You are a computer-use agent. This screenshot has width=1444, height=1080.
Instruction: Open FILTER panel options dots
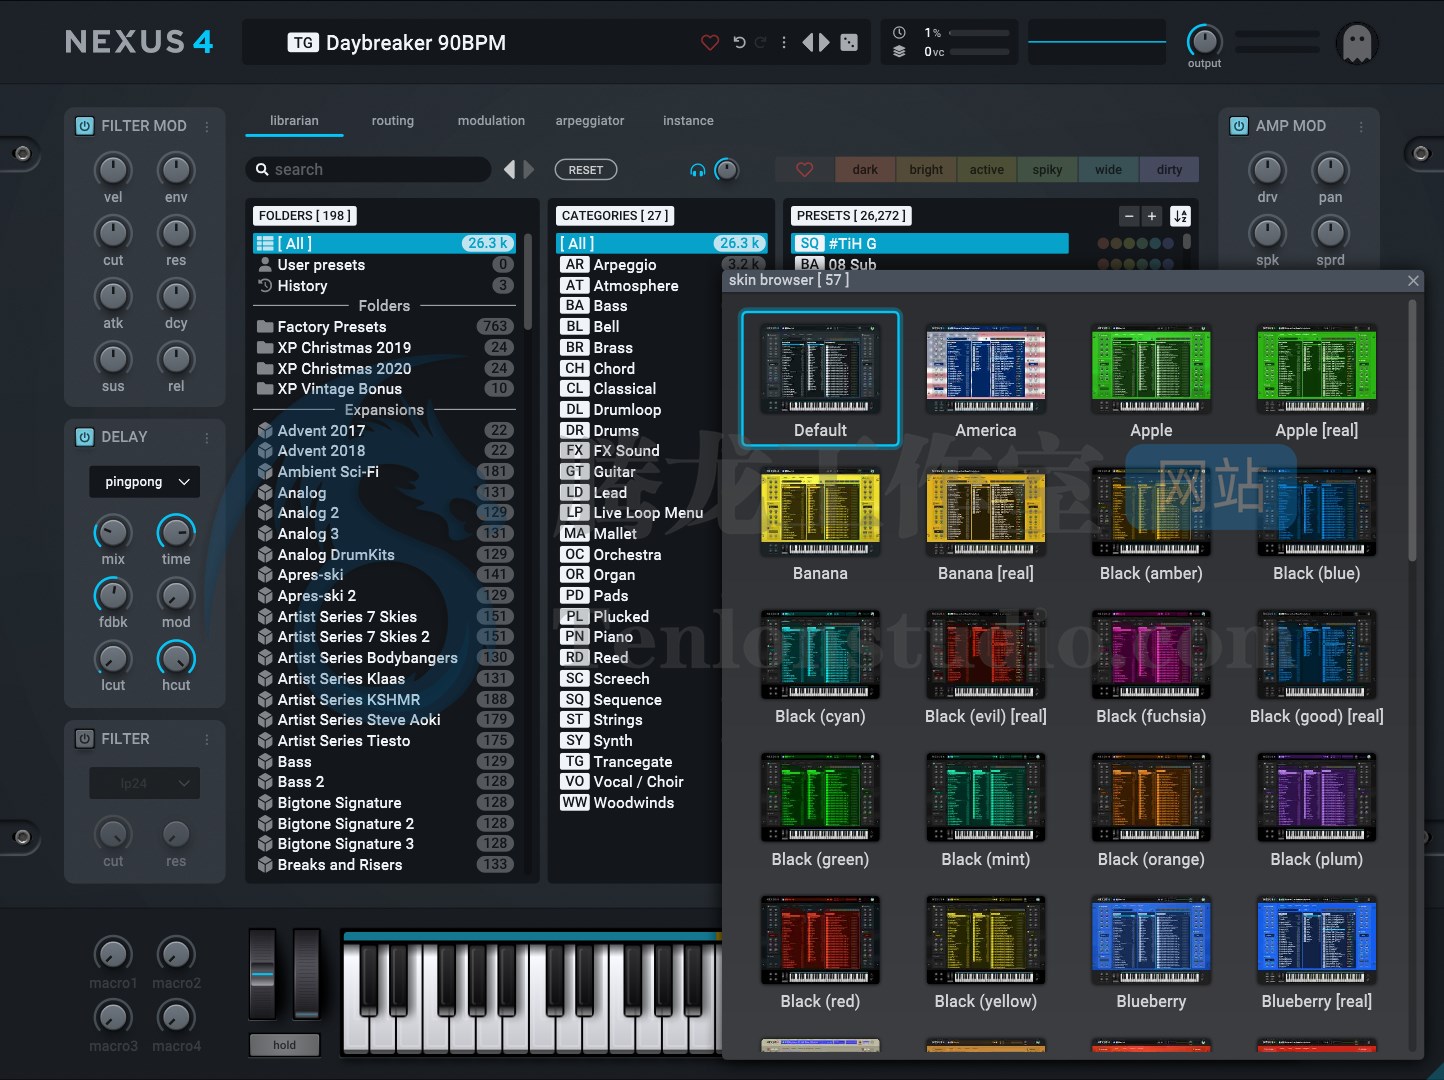(x=207, y=739)
